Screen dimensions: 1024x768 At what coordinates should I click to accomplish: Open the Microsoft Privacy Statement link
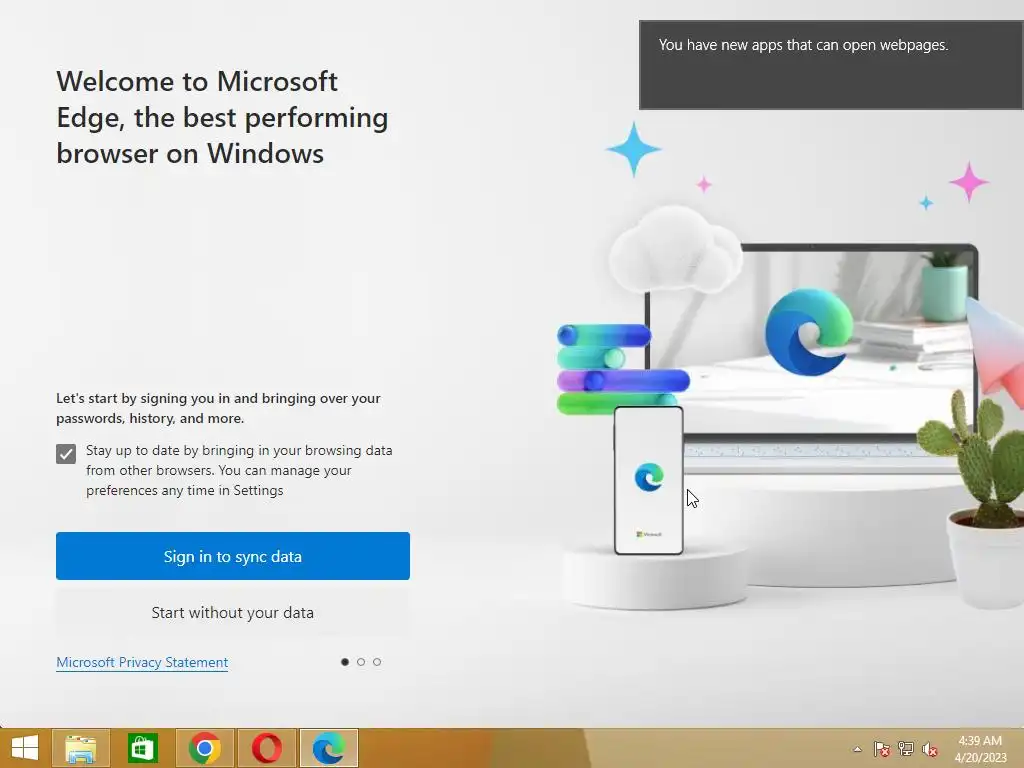[142, 662]
